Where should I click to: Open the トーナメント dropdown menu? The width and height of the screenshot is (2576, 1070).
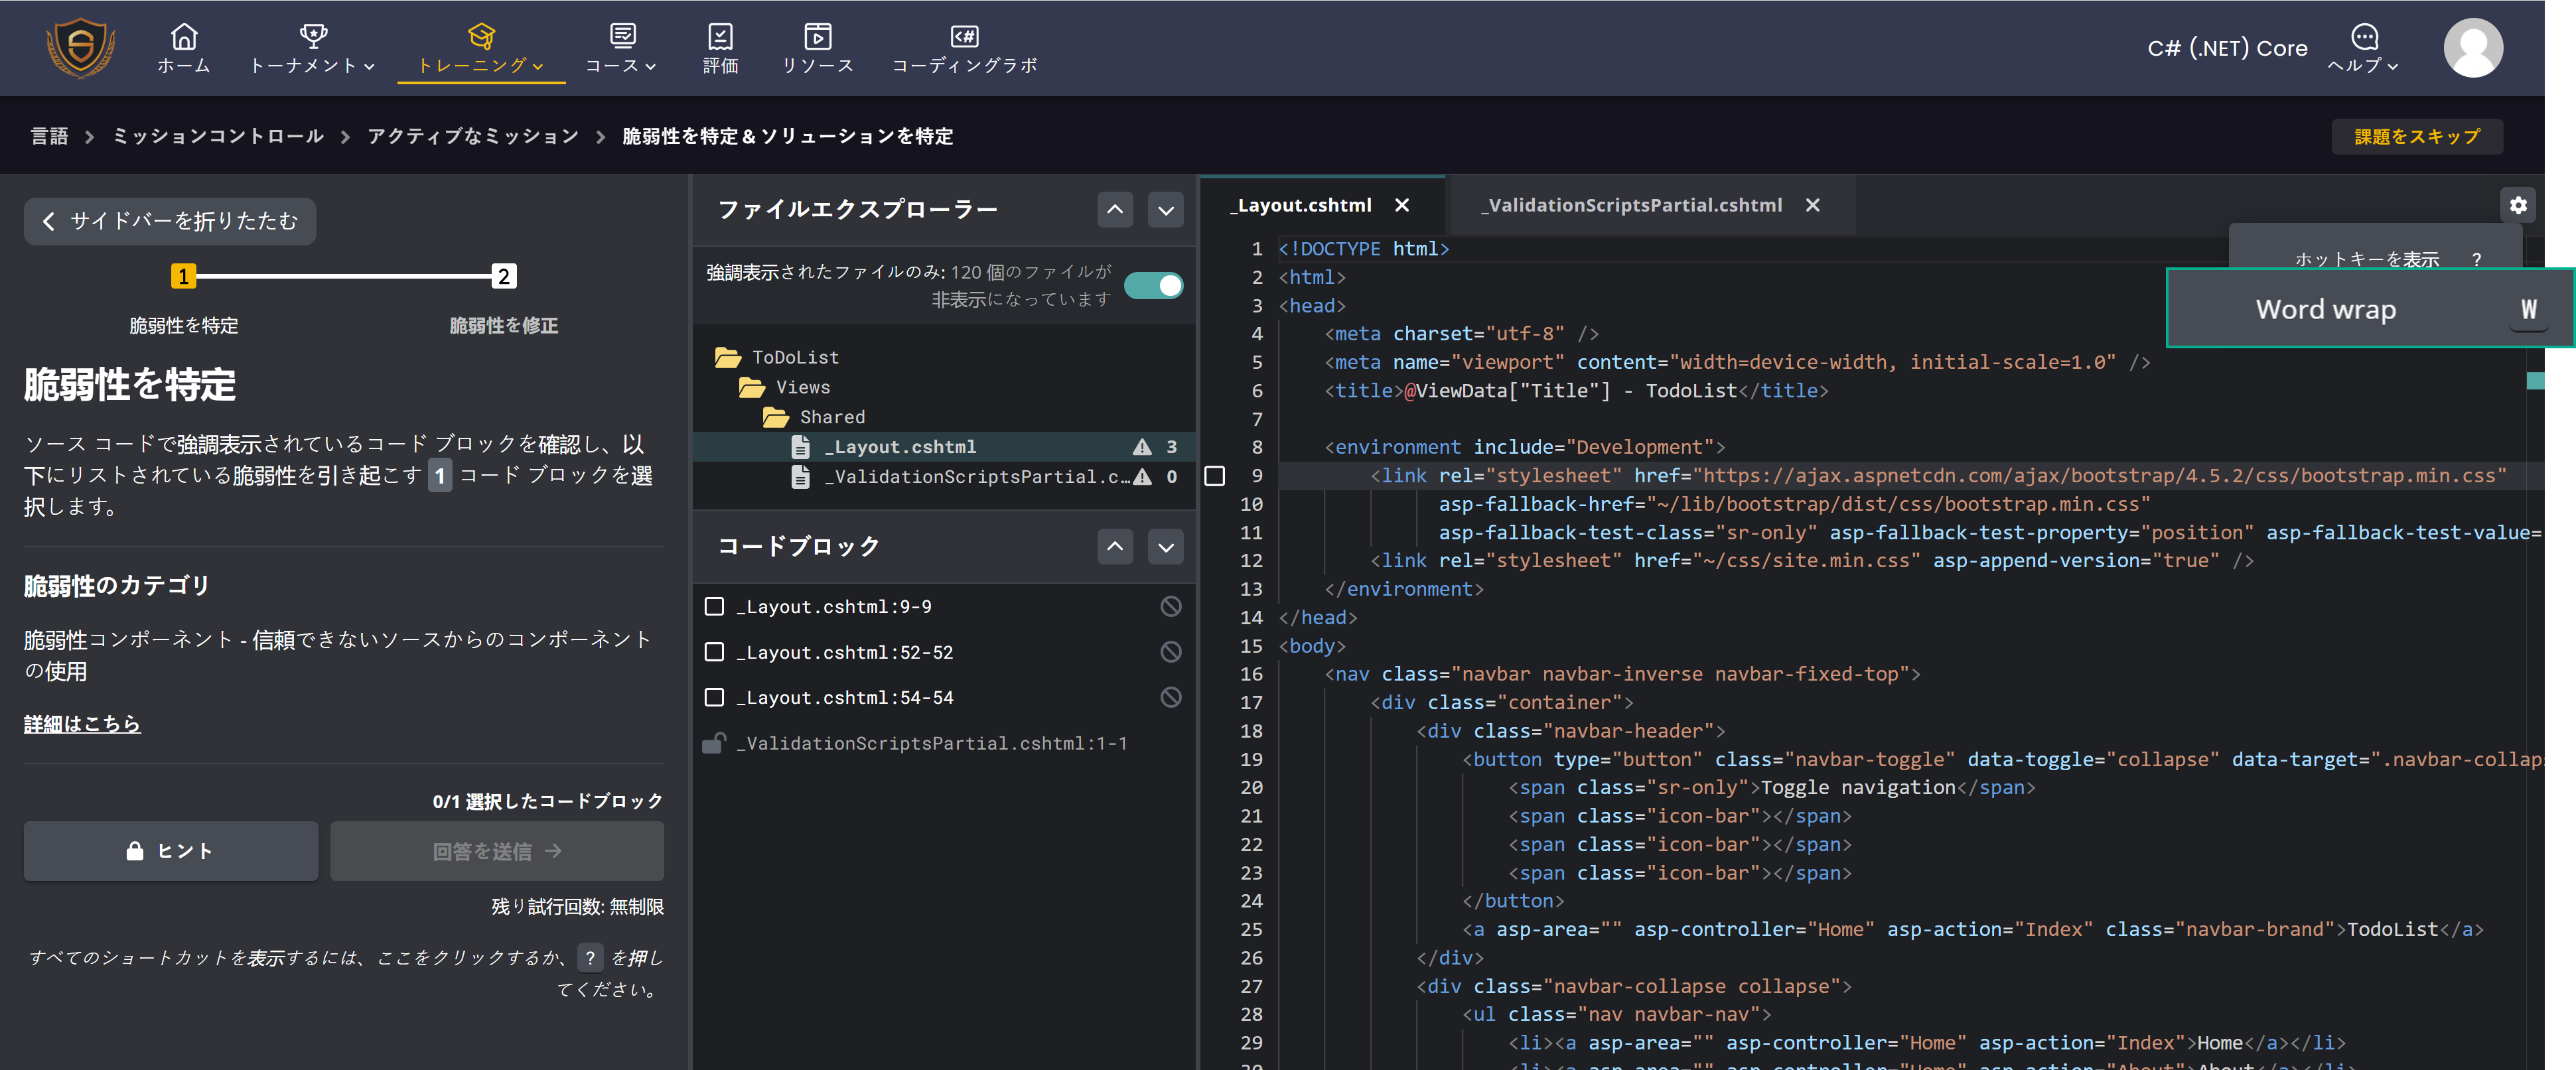pyautogui.click(x=313, y=66)
